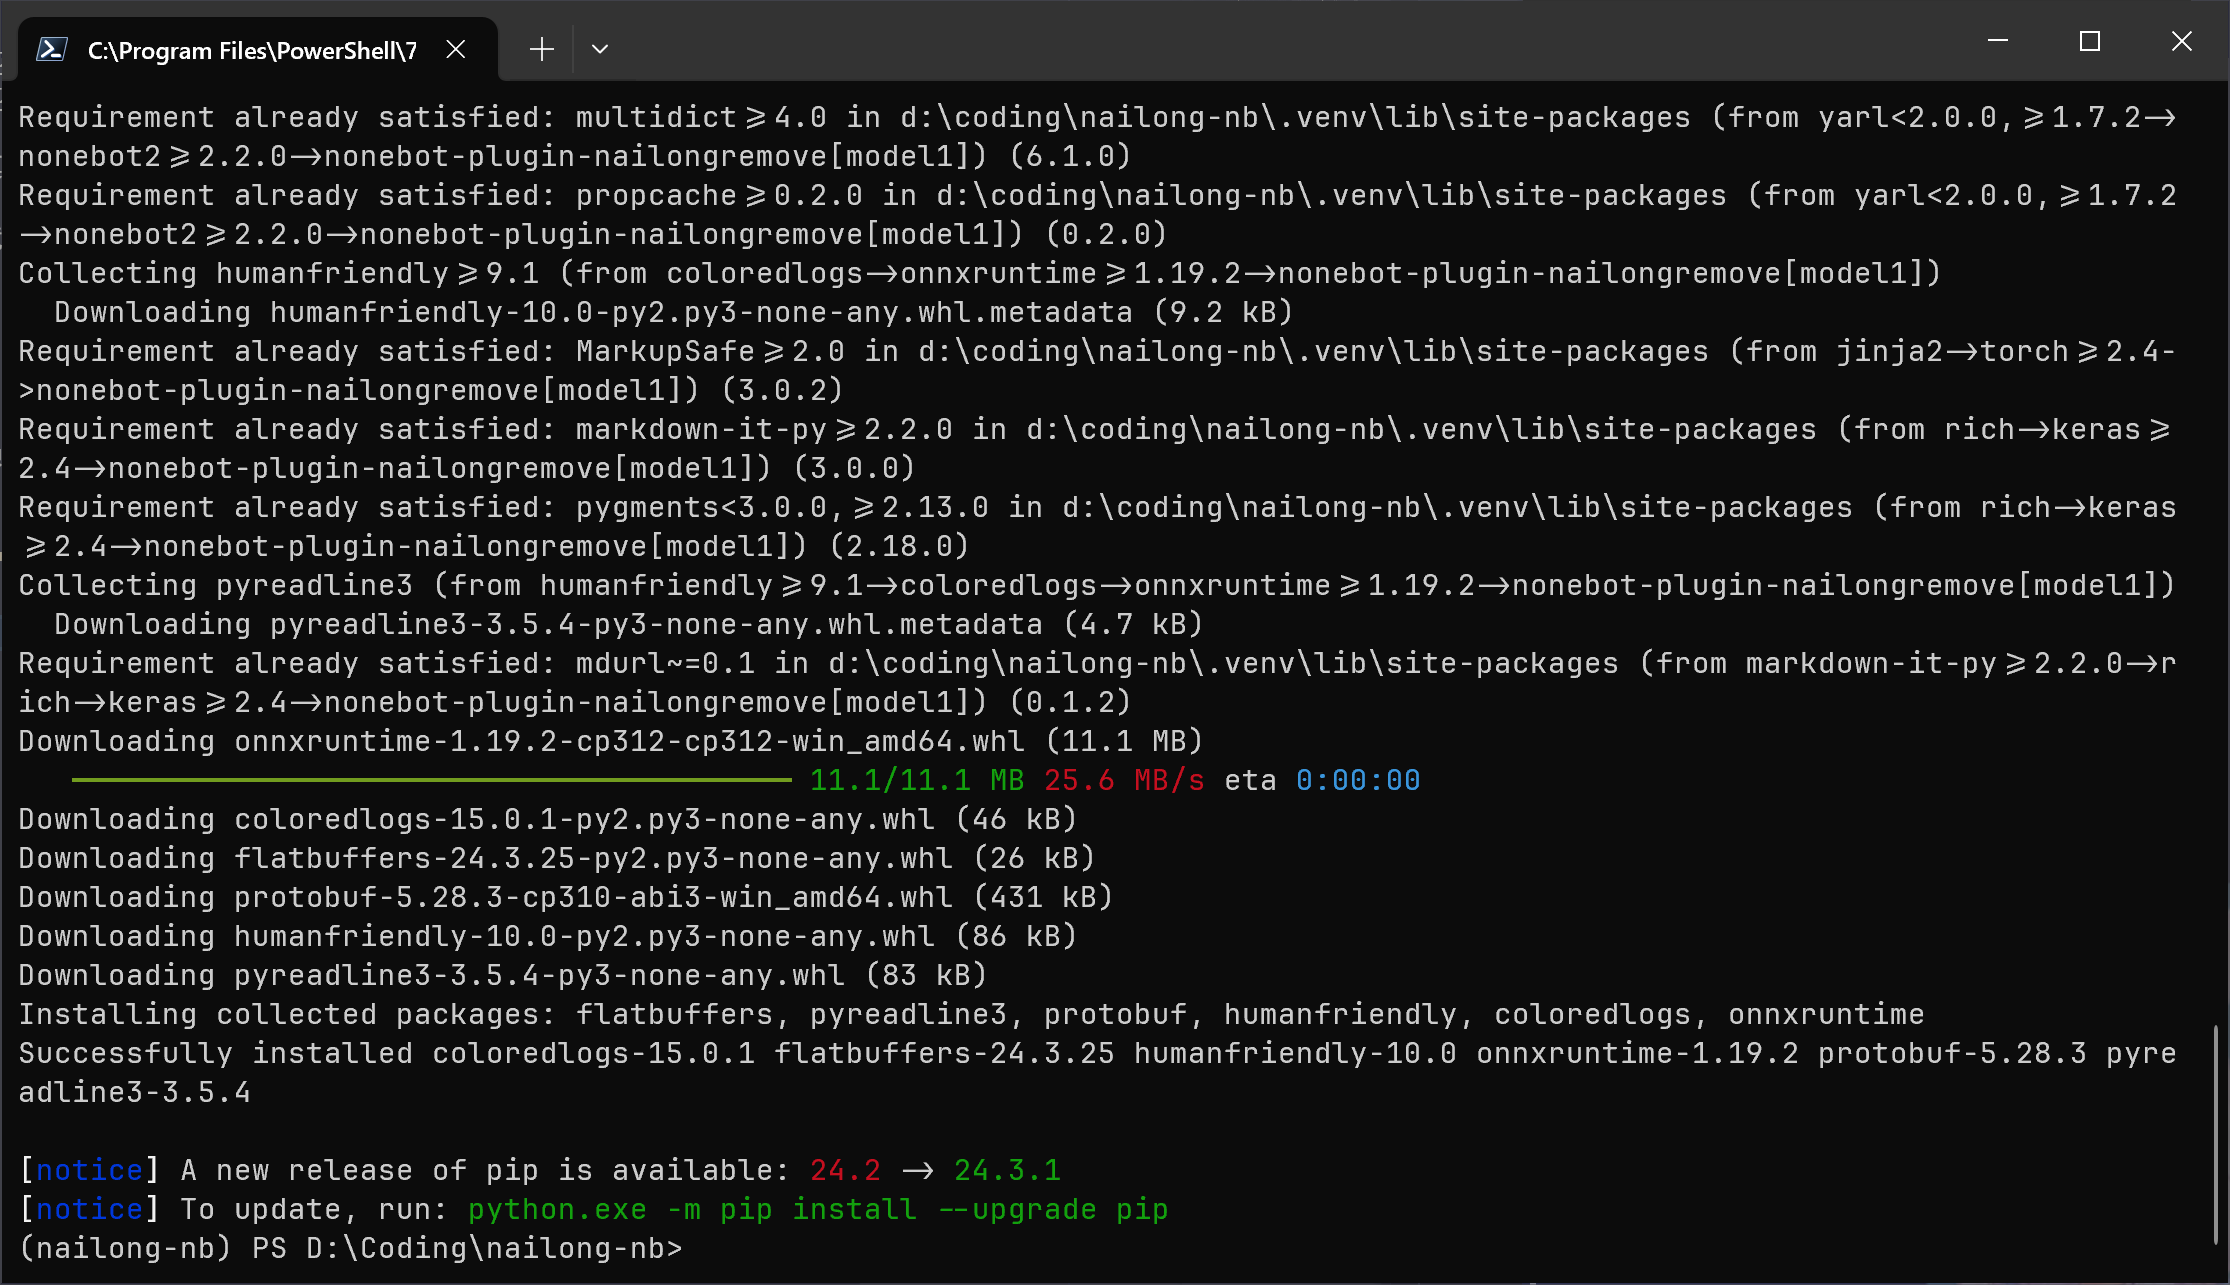
Task: Expand the new tab profile dropdown
Action: click(x=600, y=49)
